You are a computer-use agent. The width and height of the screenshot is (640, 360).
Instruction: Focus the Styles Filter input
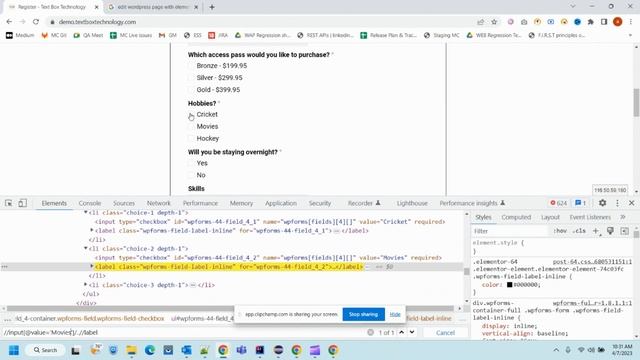tap(510, 231)
